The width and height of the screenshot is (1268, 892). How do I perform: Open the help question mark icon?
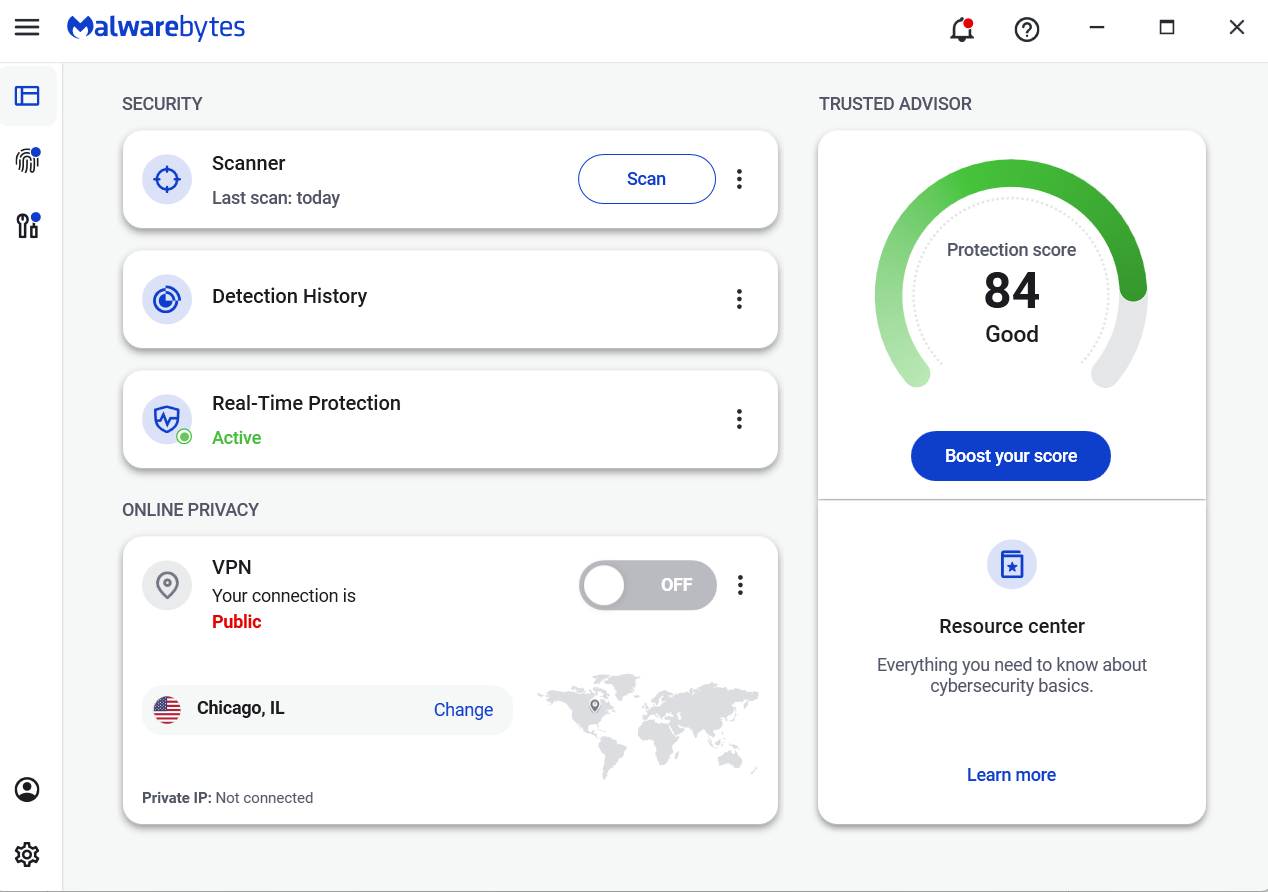click(1027, 29)
